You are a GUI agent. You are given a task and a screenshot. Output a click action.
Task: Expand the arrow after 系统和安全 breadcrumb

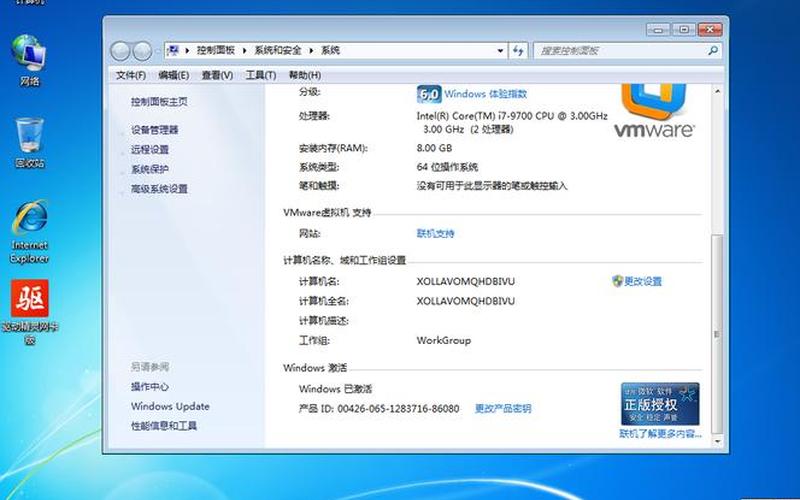coord(311,51)
